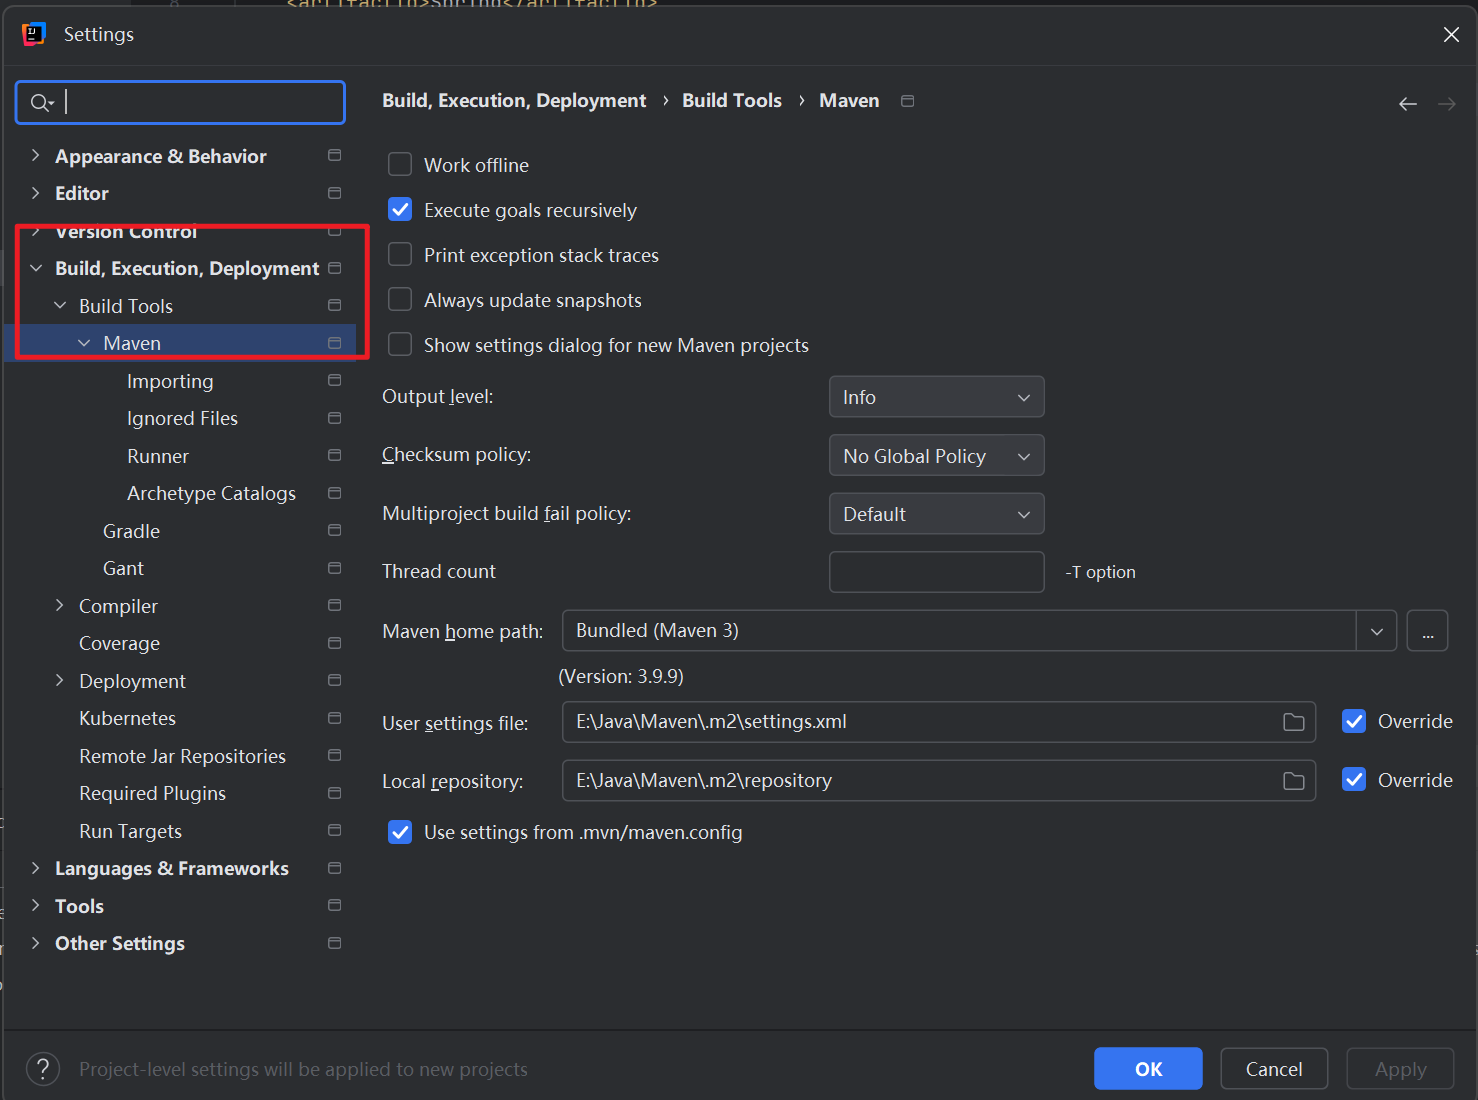1478x1100 pixels.
Task: Click project-level icon beside Run Targets
Action: [335, 830]
